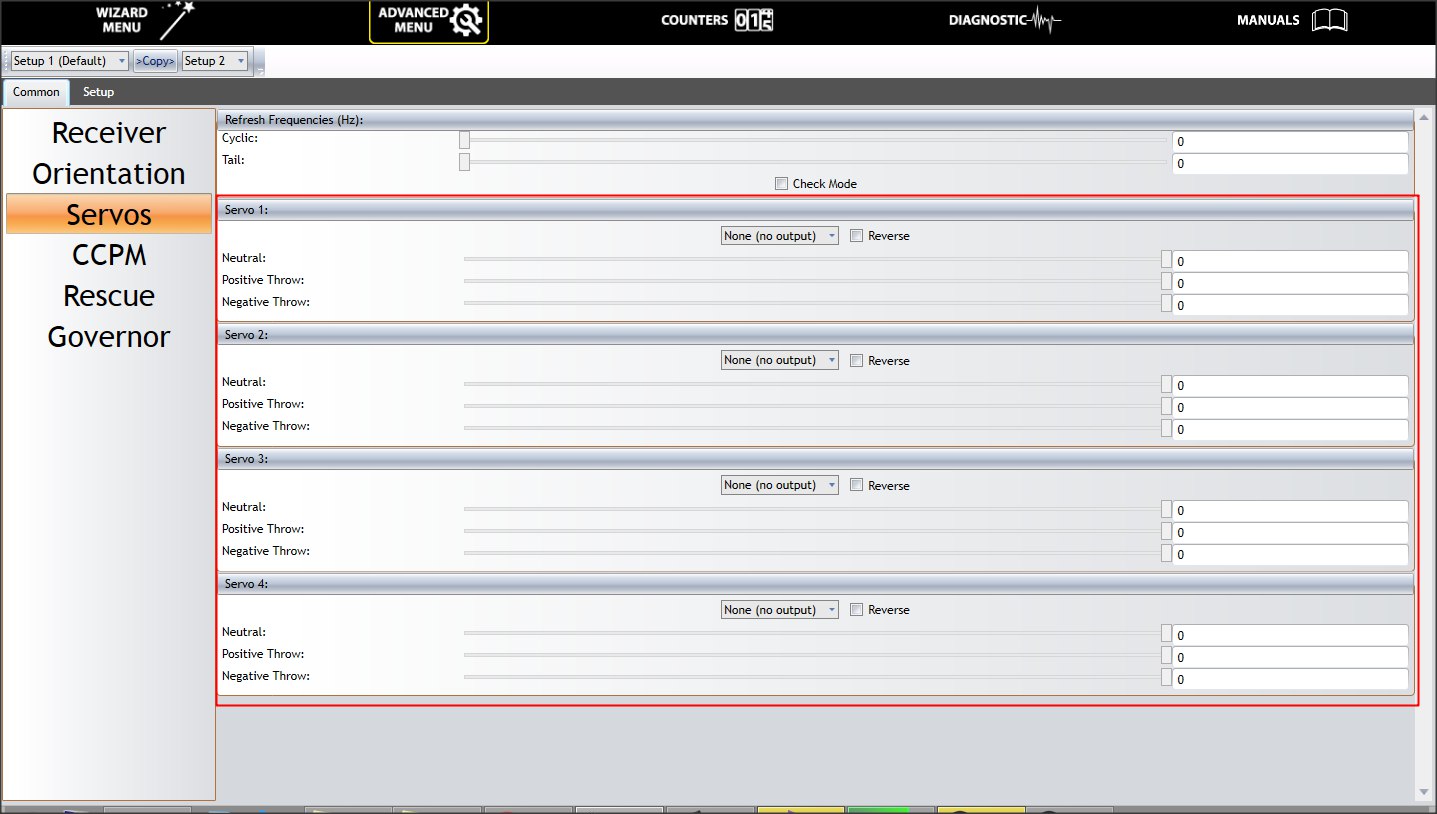Click the Advanced Menu gear icon

click(465, 21)
